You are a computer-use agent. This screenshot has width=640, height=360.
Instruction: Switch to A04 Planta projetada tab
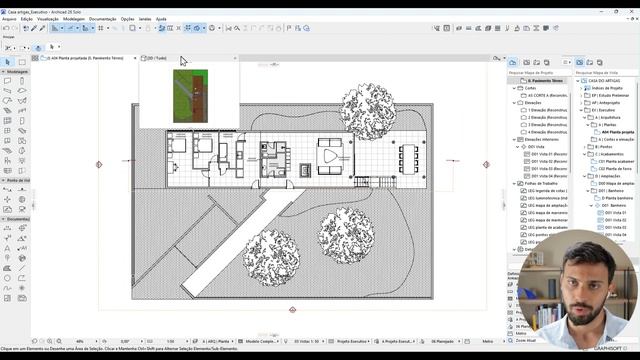(85, 58)
